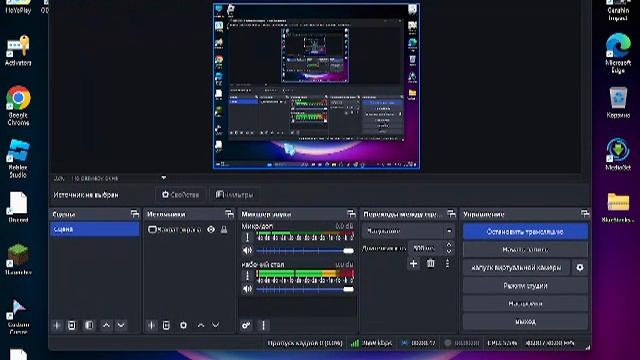Toggle eye visibility of screen capture source
The image size is (640, 360).
point(211,230)
